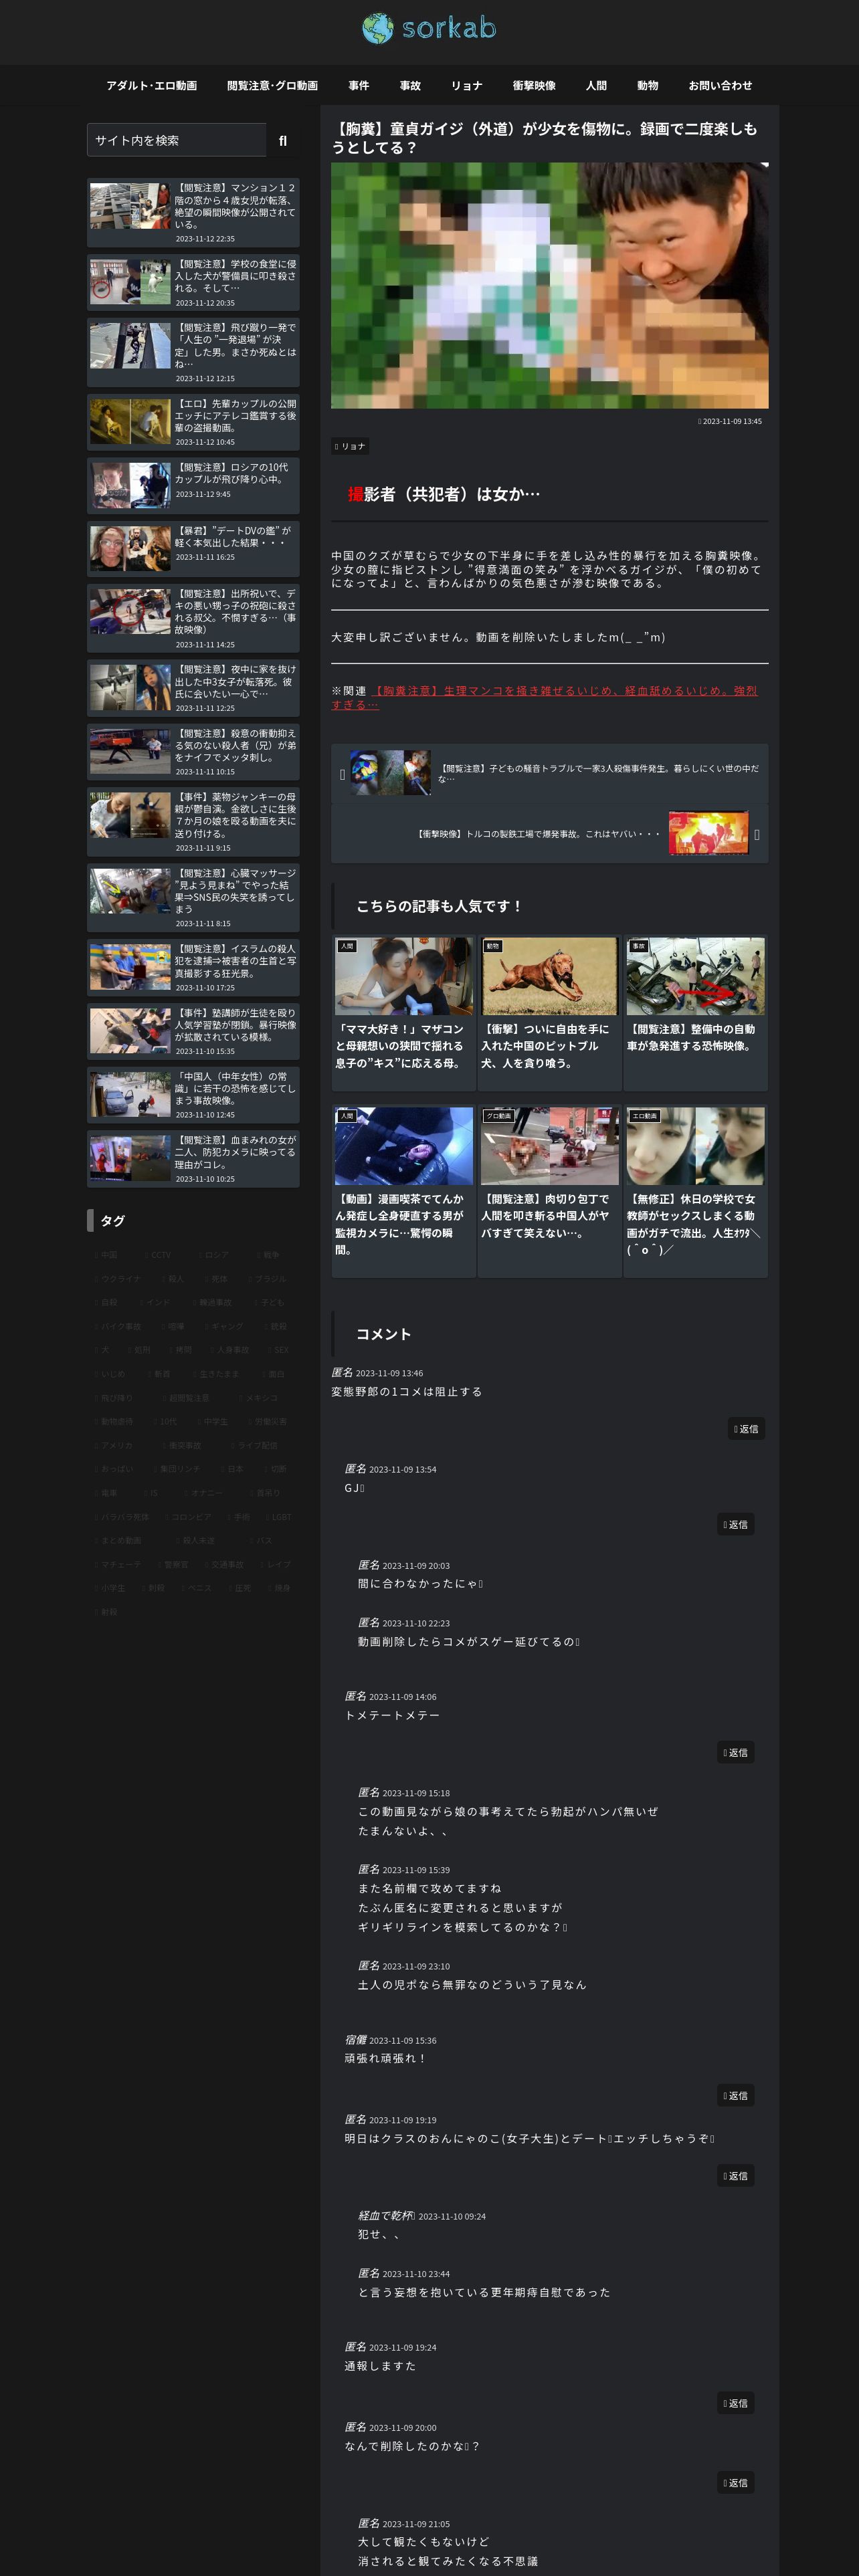Click the リョナ category tag under the article

pos(350,446)
